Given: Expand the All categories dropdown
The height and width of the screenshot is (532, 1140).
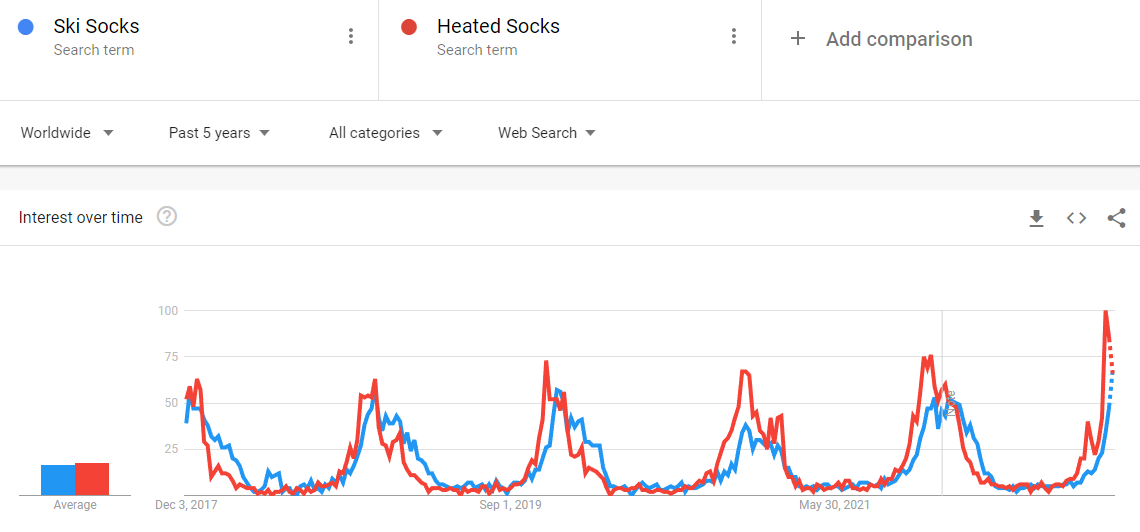Looking at the screenshot, I should point(385,133).
